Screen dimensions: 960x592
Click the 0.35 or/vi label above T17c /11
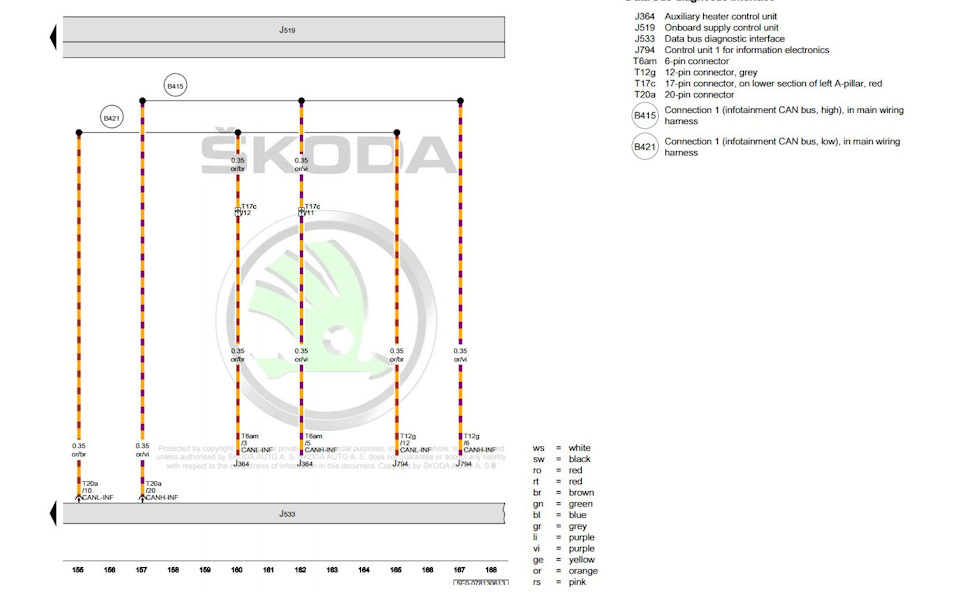301,164
